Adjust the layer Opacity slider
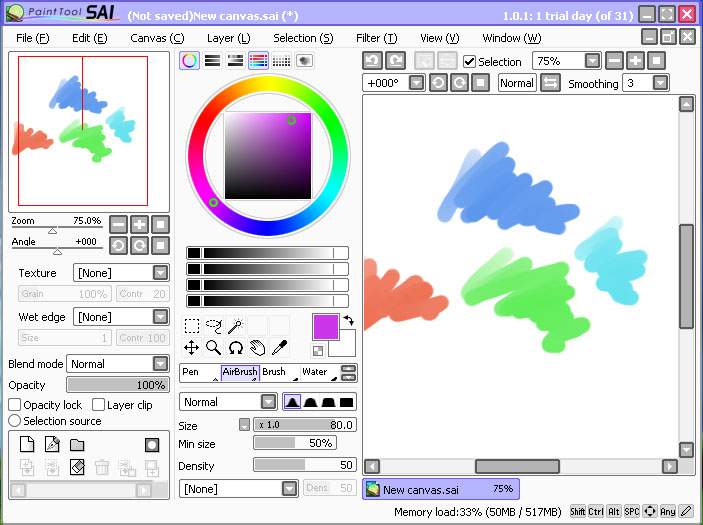 118,385
